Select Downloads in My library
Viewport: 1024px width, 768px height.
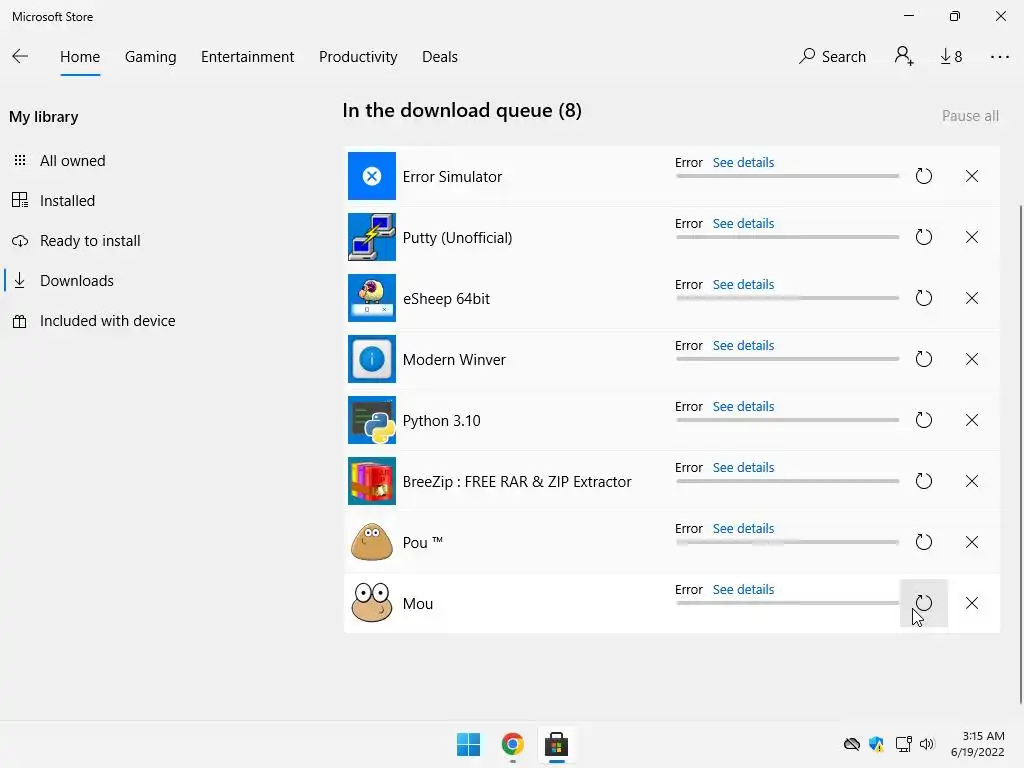76,281
